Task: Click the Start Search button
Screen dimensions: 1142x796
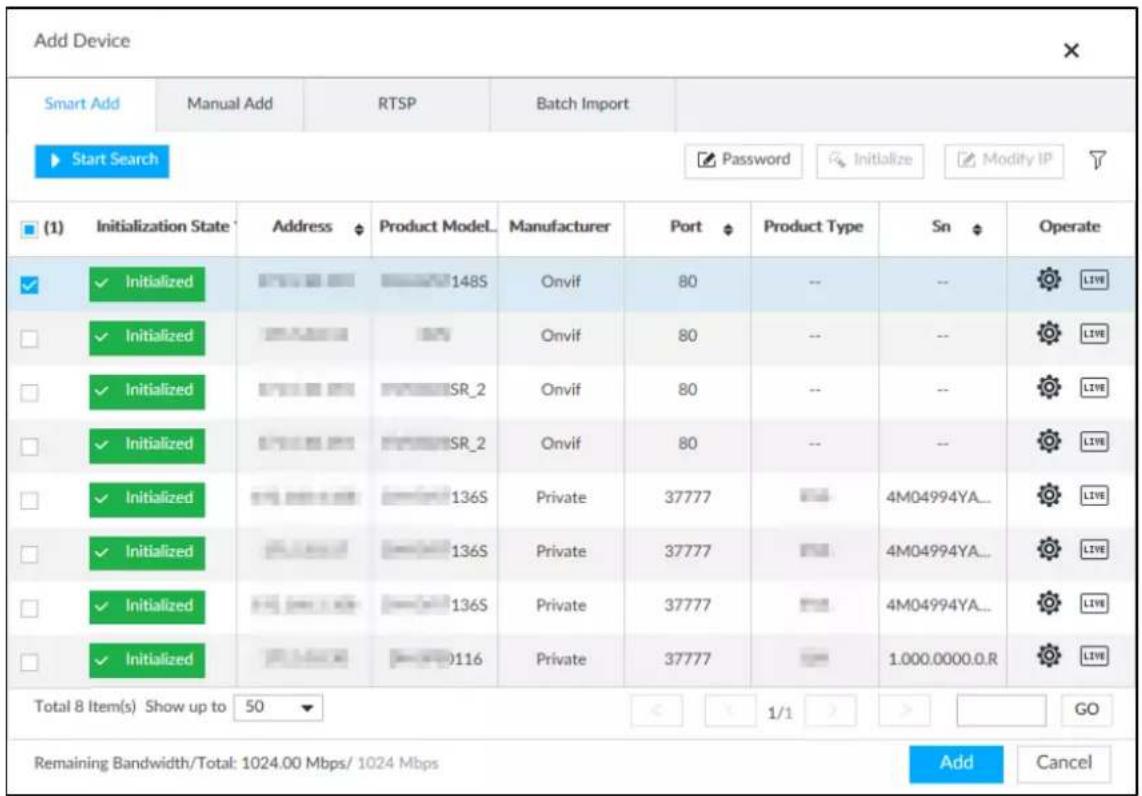Action: (102, 160)
